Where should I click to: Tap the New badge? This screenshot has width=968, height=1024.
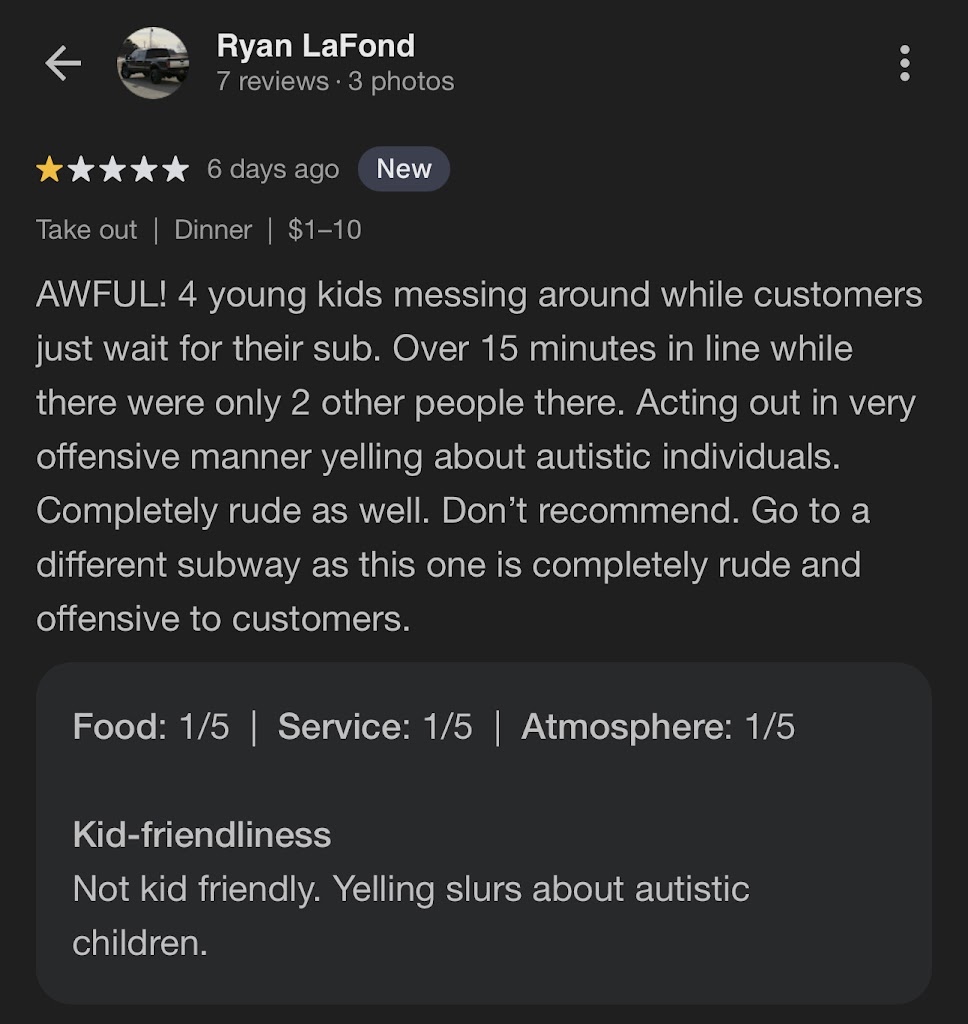[403, 169]
